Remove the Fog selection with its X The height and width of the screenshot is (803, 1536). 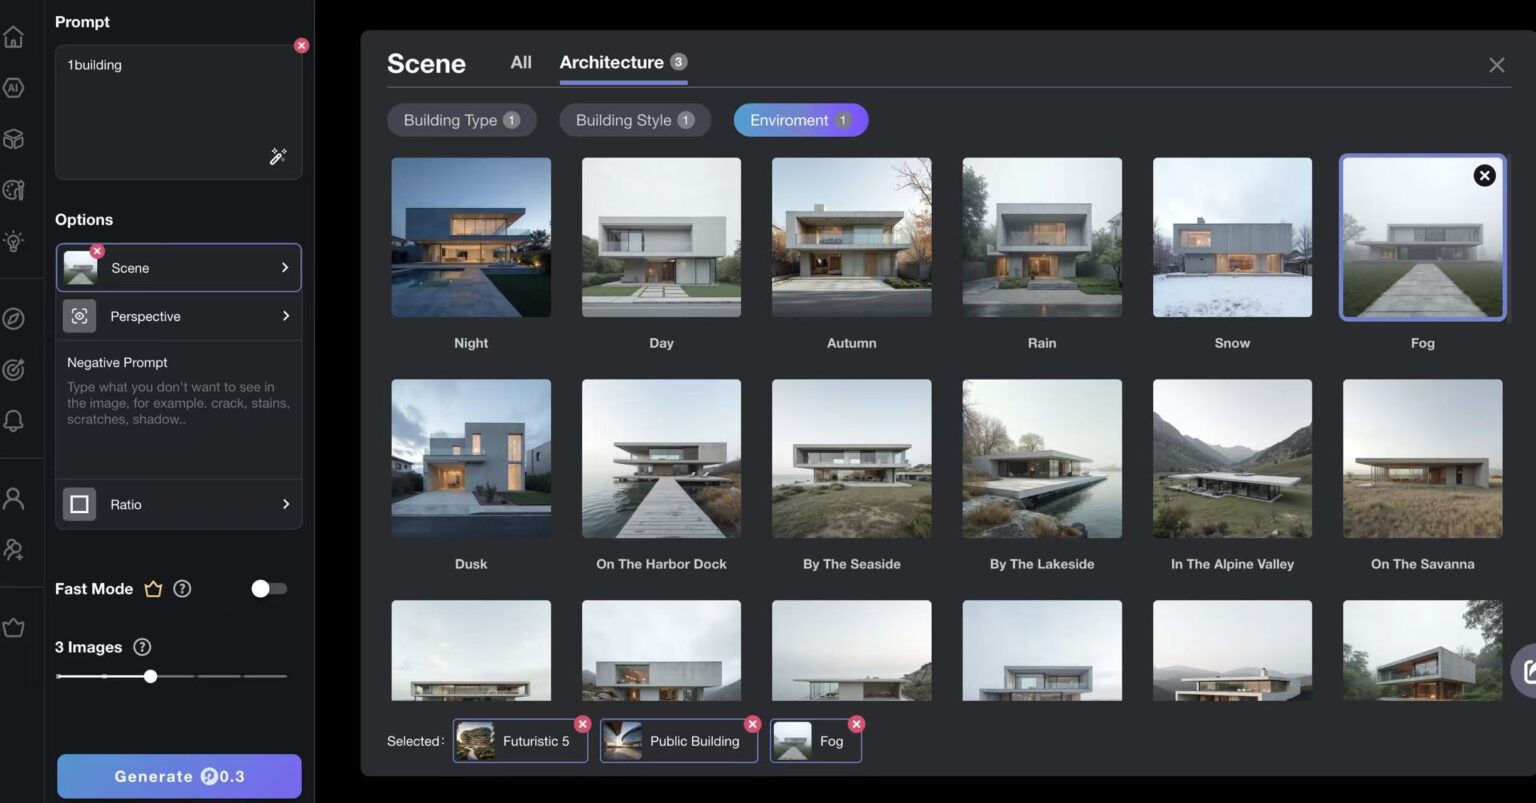click(x=856, y=723)
